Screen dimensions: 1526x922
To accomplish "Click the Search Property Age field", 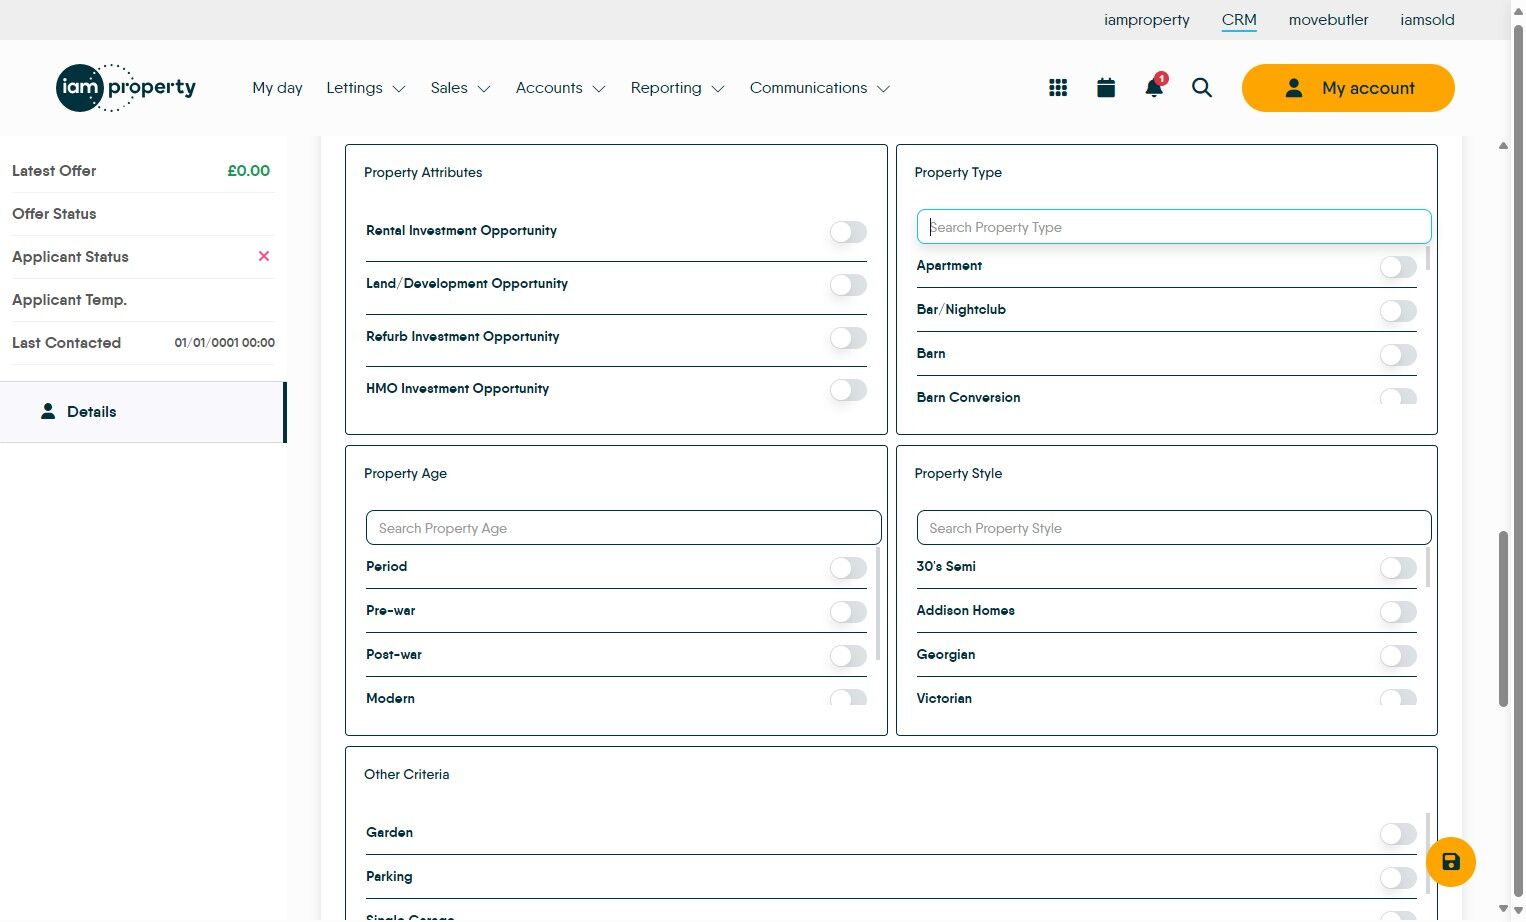I will pos(623,528).
